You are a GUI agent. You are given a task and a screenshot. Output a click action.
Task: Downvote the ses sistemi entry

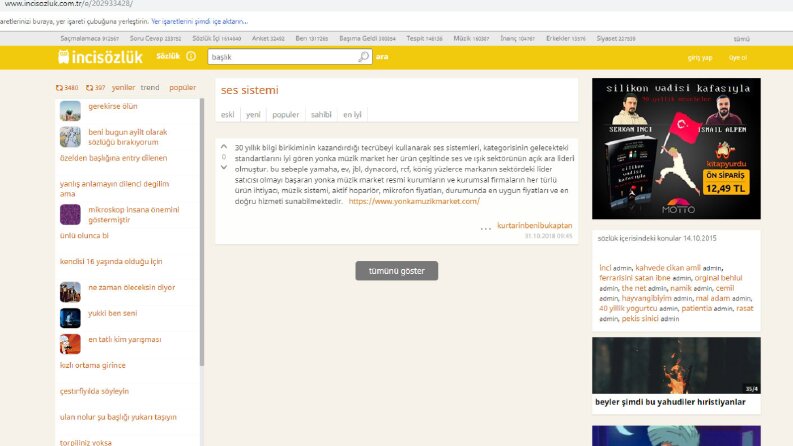click(x=224, y=167)
